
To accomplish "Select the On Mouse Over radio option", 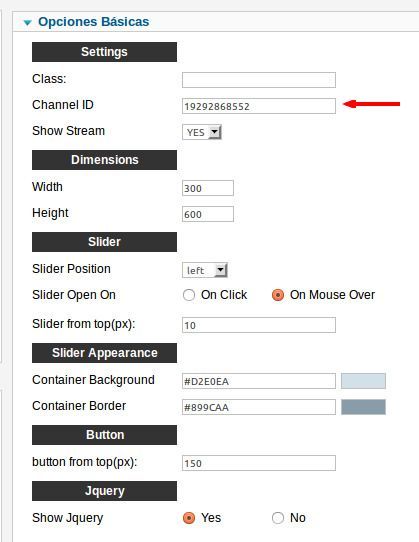I will [x=278, y=295].
